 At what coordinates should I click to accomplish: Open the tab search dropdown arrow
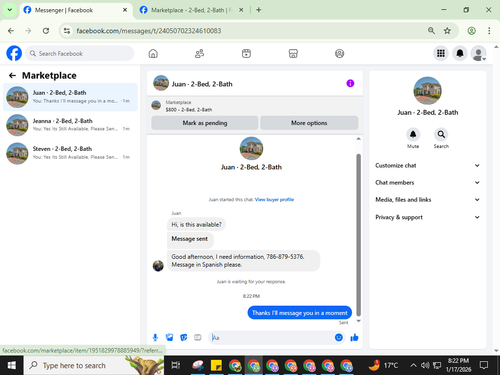click(x=10, y=10)
